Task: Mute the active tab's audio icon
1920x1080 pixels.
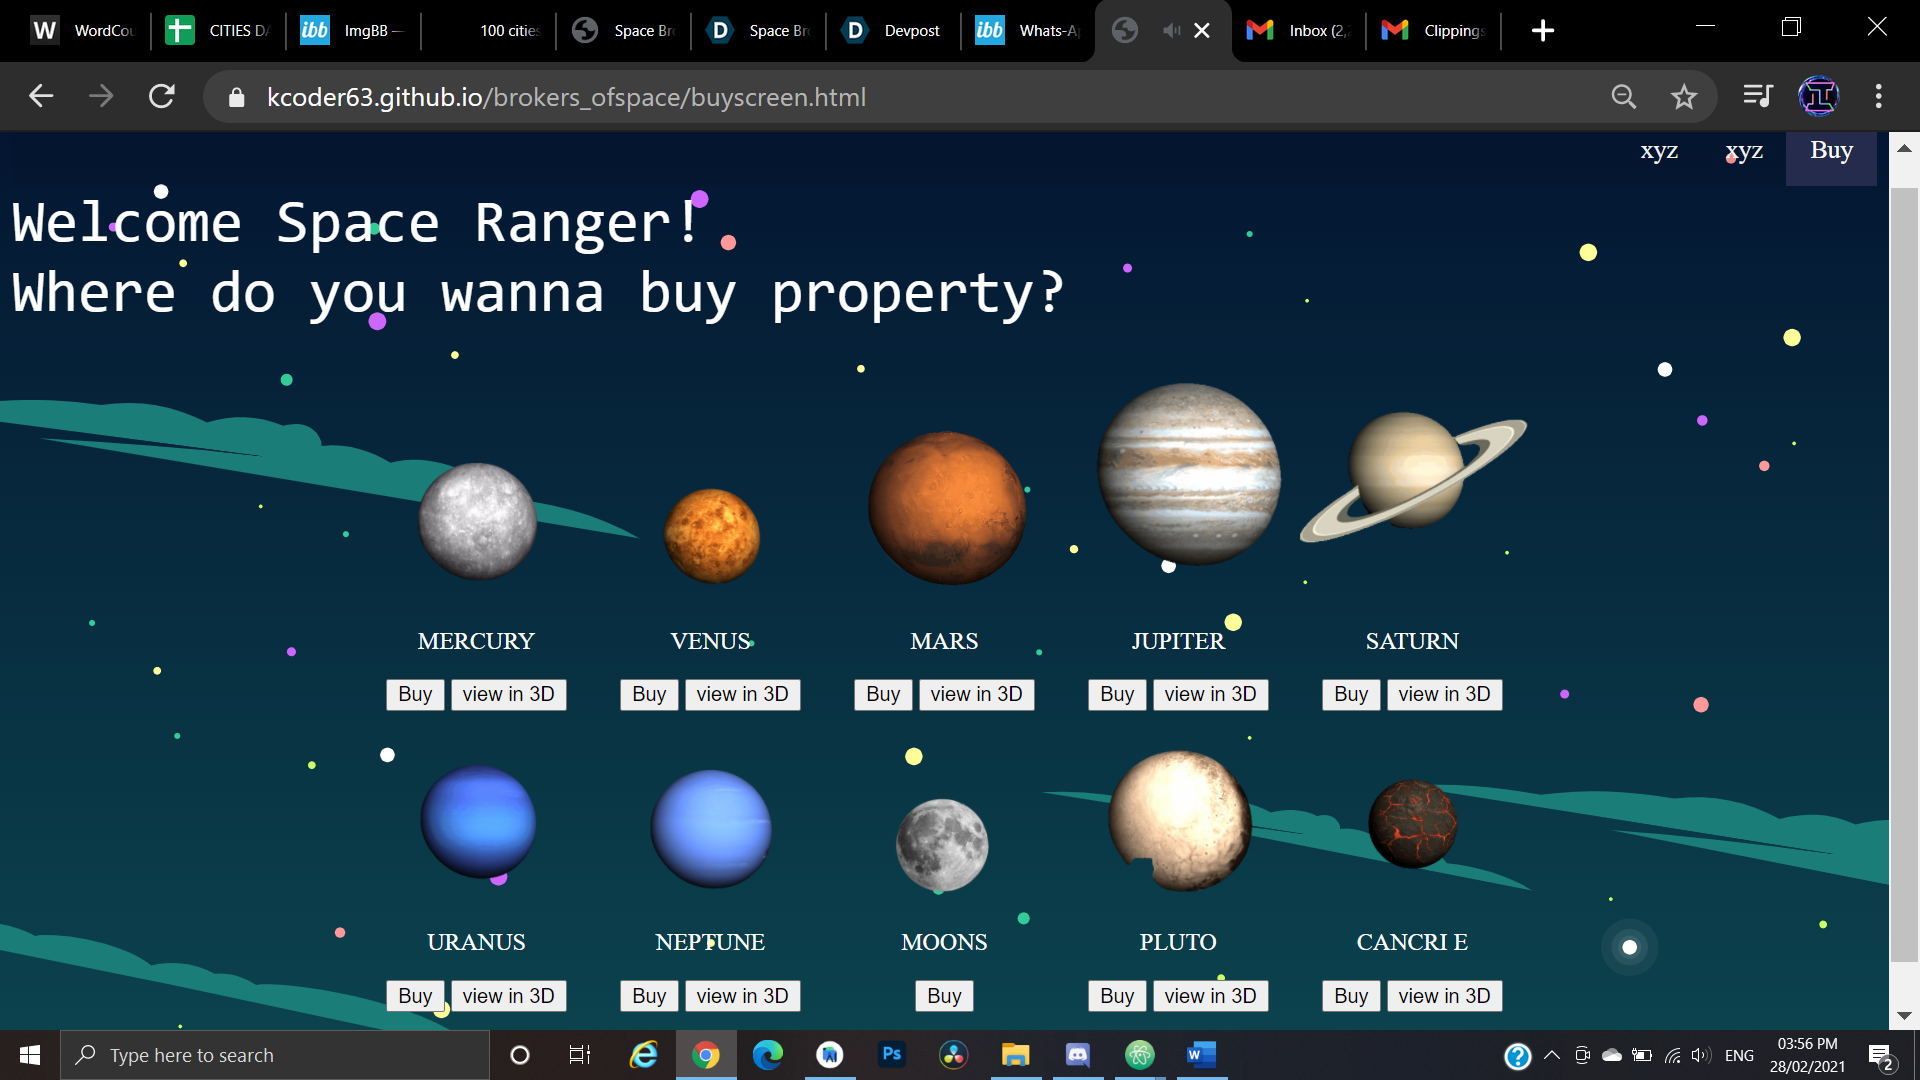Action: click(x=1172, y=31)
